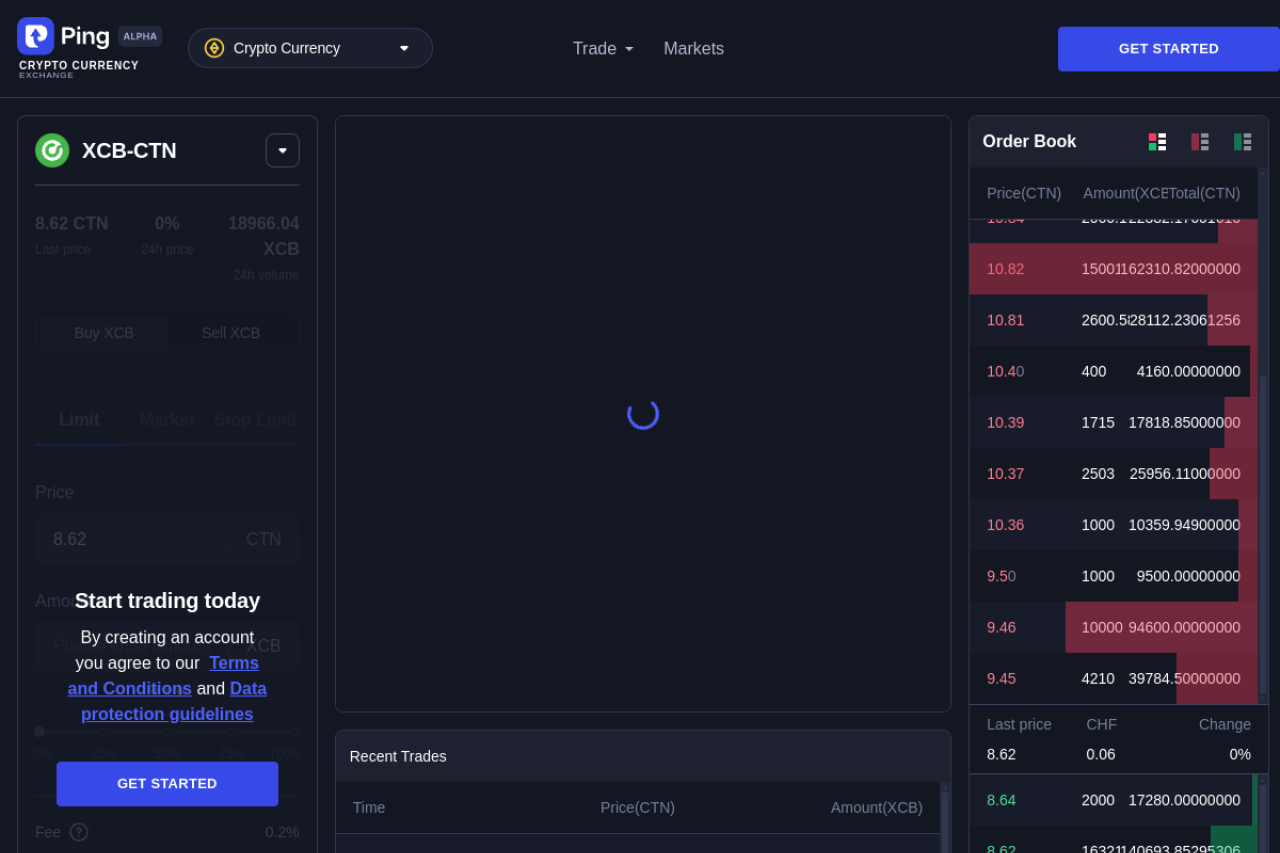Click the ALPHA badge next to Ping
Image resolution: width=1280 pixels, height=853 pixels.
[x=140, y=36]
